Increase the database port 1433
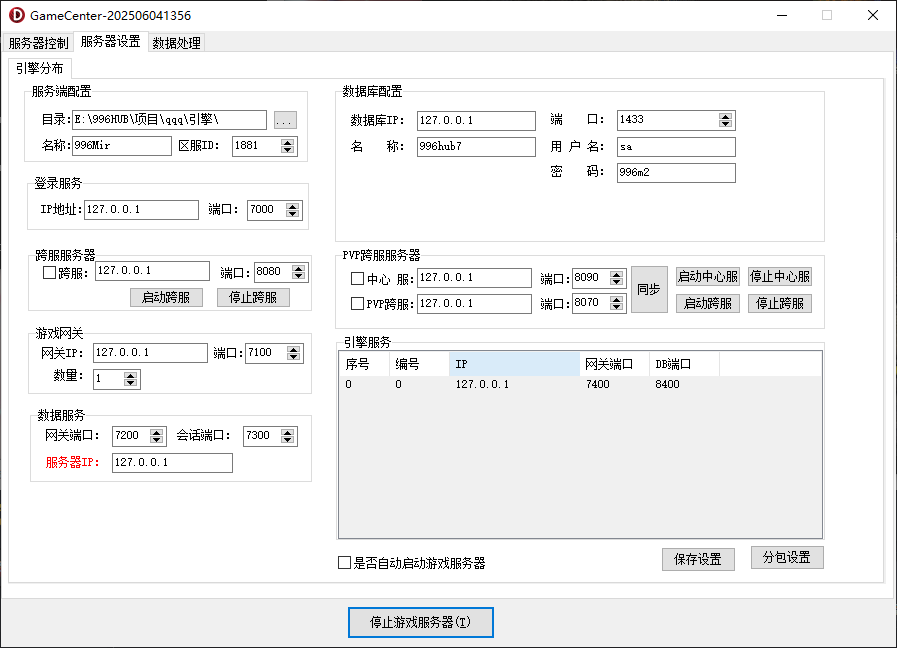The width and height of the screenshot is (897, 648). 726,117
